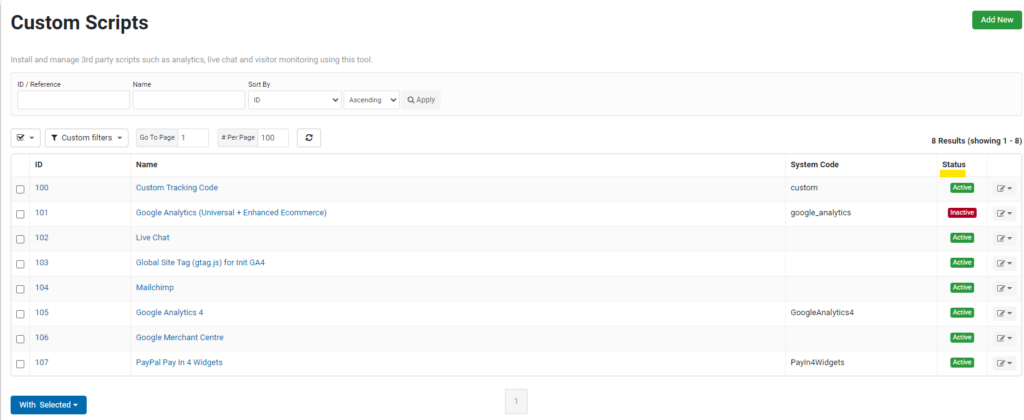Open the With Selected dropdown
Screen dimensions: 1024x420
[48, 405]
